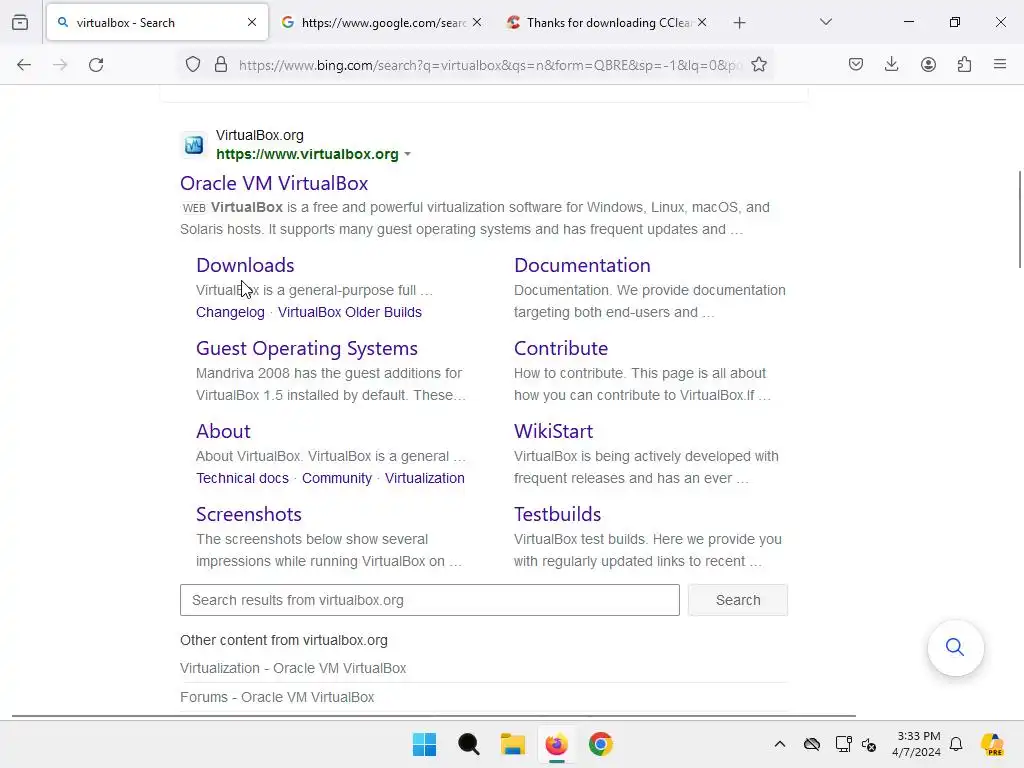Open the Technical docs sublink
The image size is (1024, 768).
[242, 478]
